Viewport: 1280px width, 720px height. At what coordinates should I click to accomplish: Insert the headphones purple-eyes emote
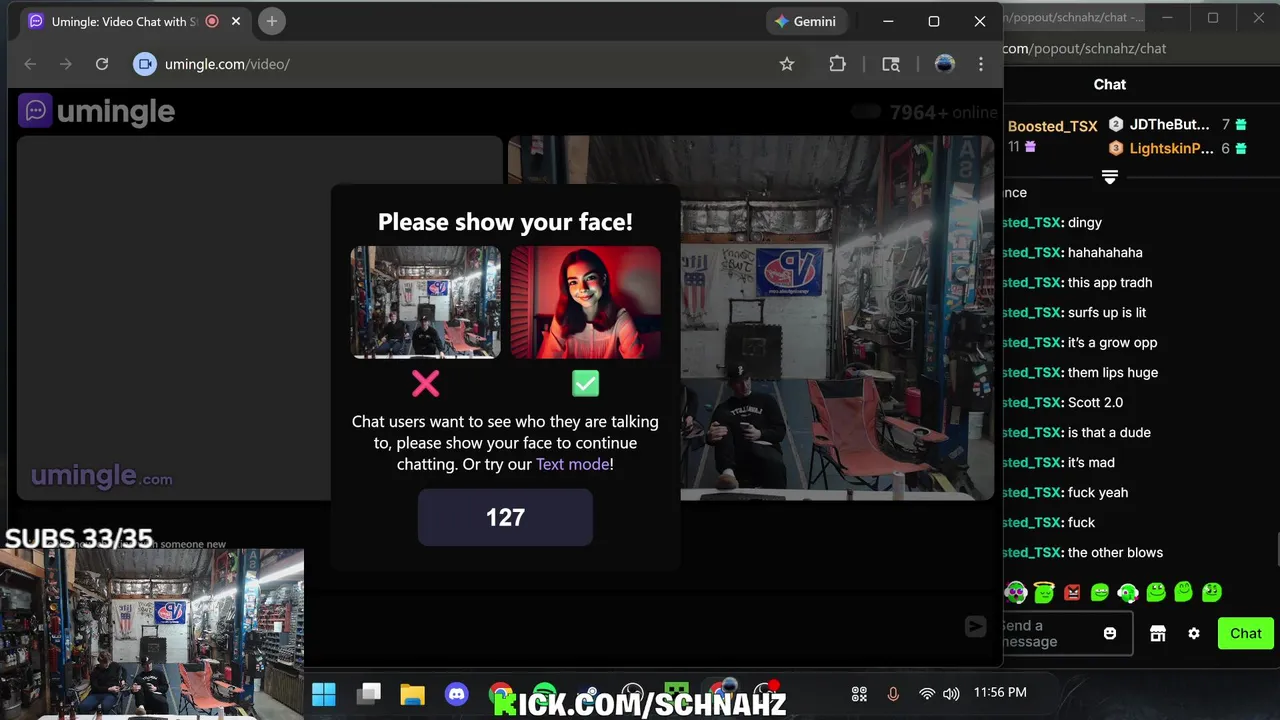tap(1016, 592)
